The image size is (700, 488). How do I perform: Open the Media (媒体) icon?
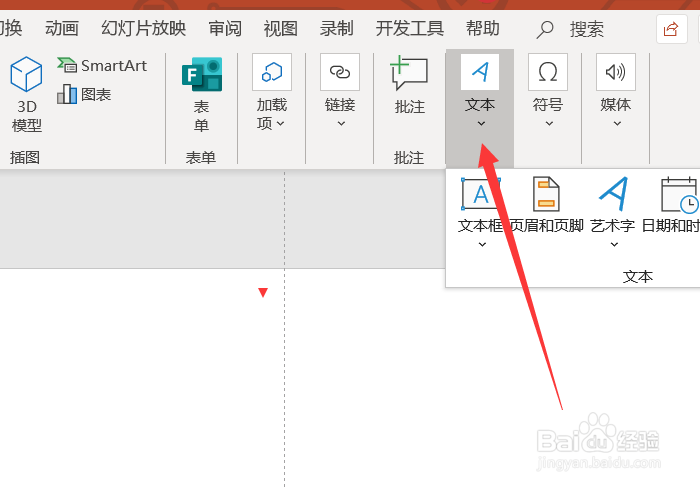(616, 72)
